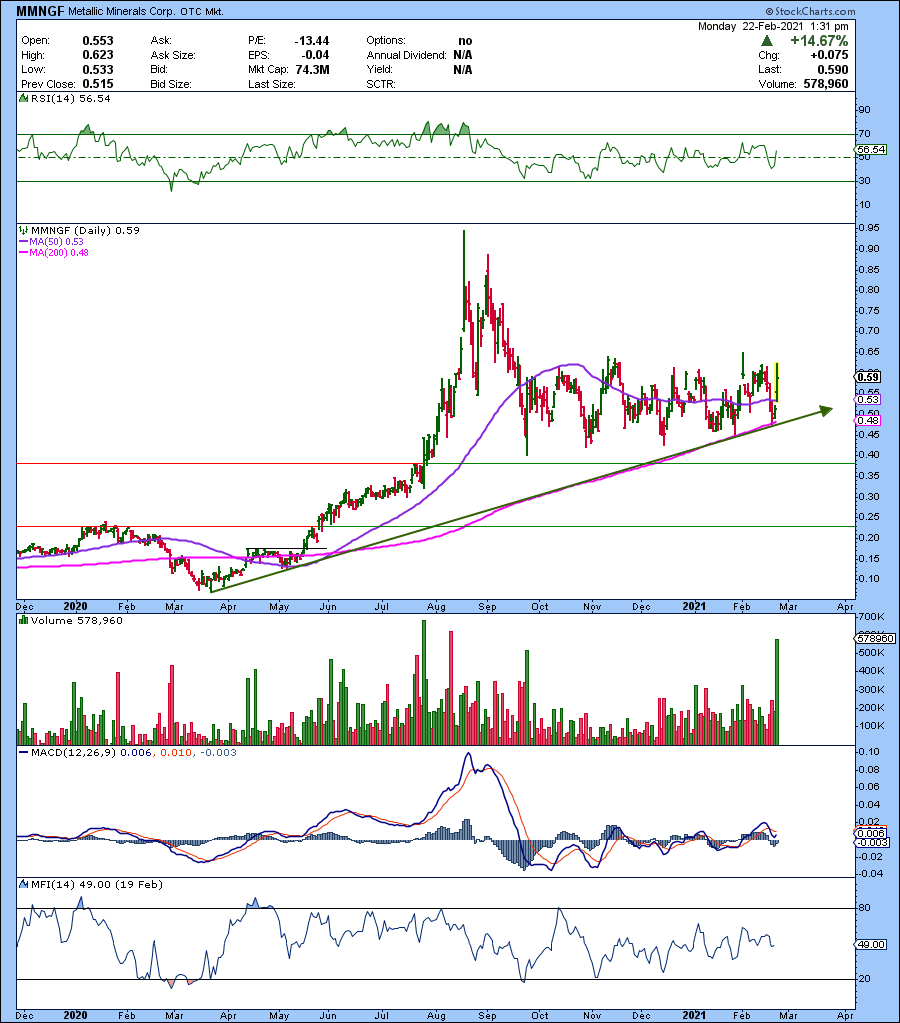Click the 2021 label on bottom MFI axis

click(694, 1015)
